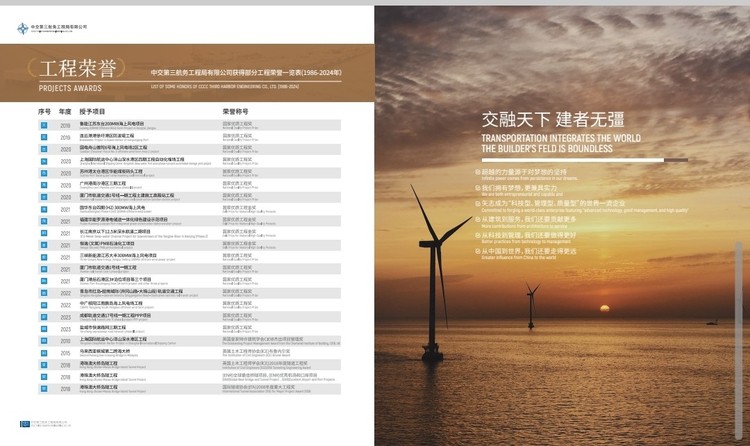Click the '成都轨道交通17号线一期工程PPP项目' row
Screen dimensions: 750x446
189,317
